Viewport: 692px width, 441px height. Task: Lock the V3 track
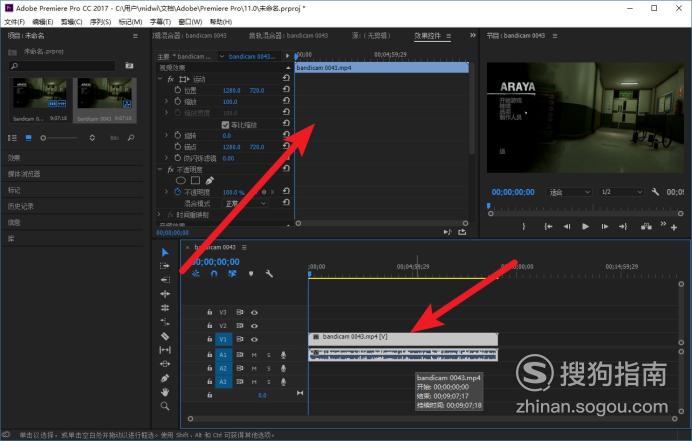210,313
